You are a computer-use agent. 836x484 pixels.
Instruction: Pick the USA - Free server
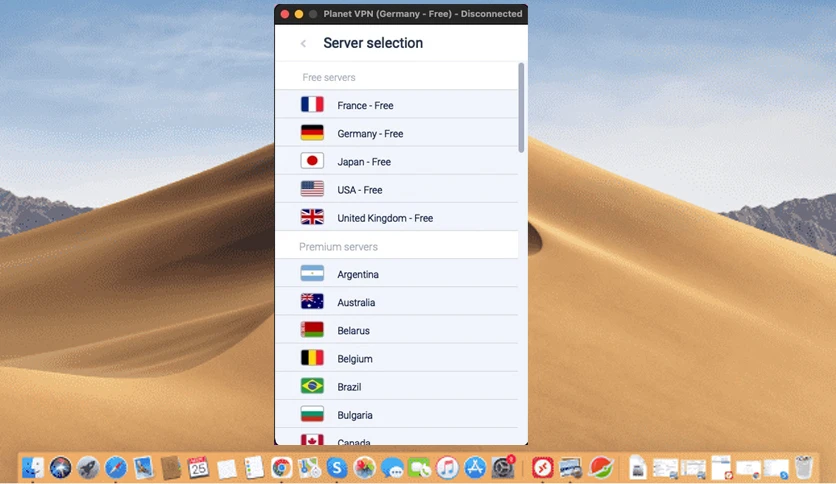pyautogui.click(x=397, y=189)
